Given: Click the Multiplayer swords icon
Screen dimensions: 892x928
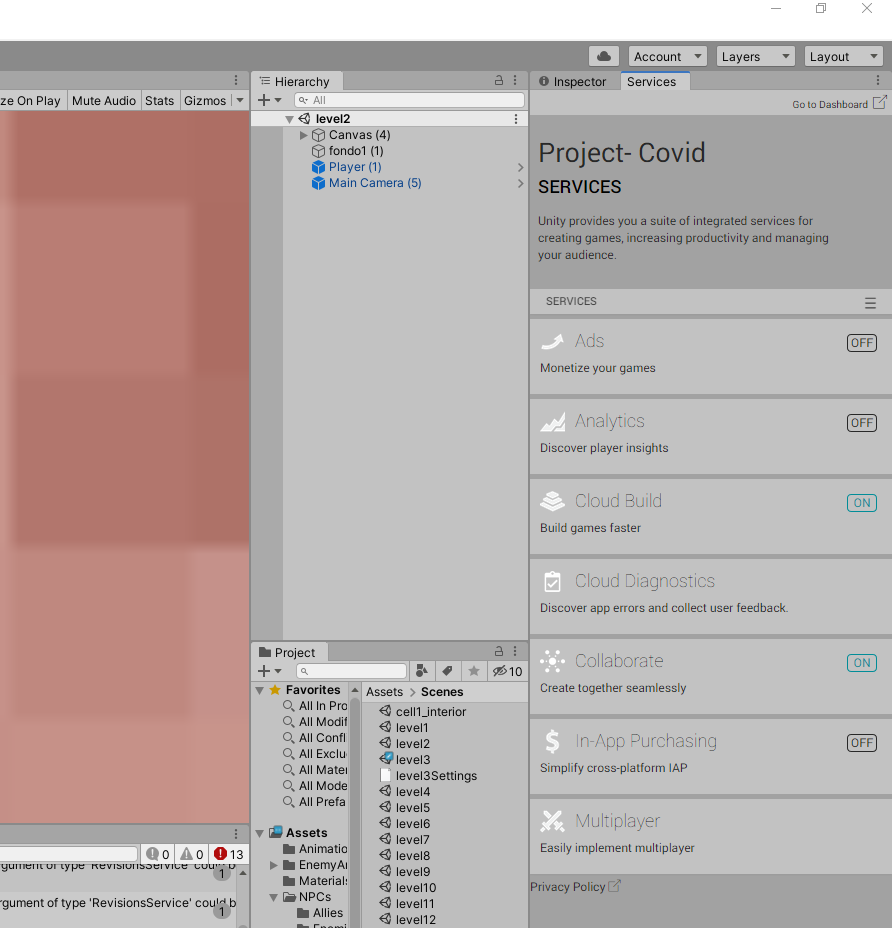Looking at the screenshot, I should (553, 821).
